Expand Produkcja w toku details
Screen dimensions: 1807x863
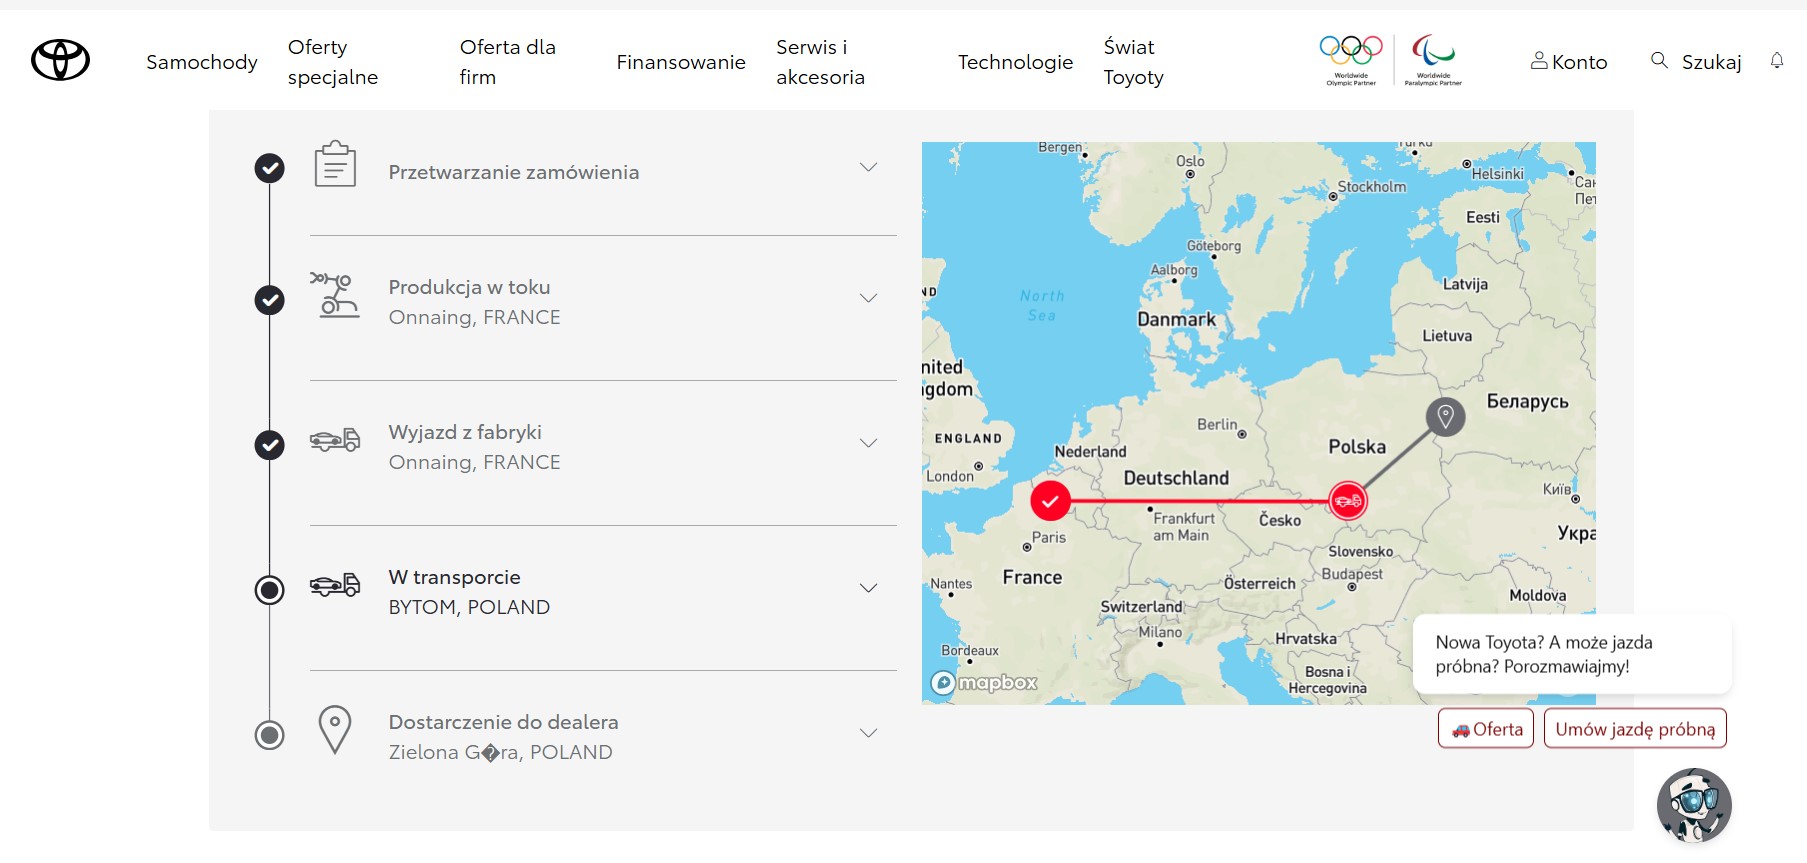tap(868, 298)
